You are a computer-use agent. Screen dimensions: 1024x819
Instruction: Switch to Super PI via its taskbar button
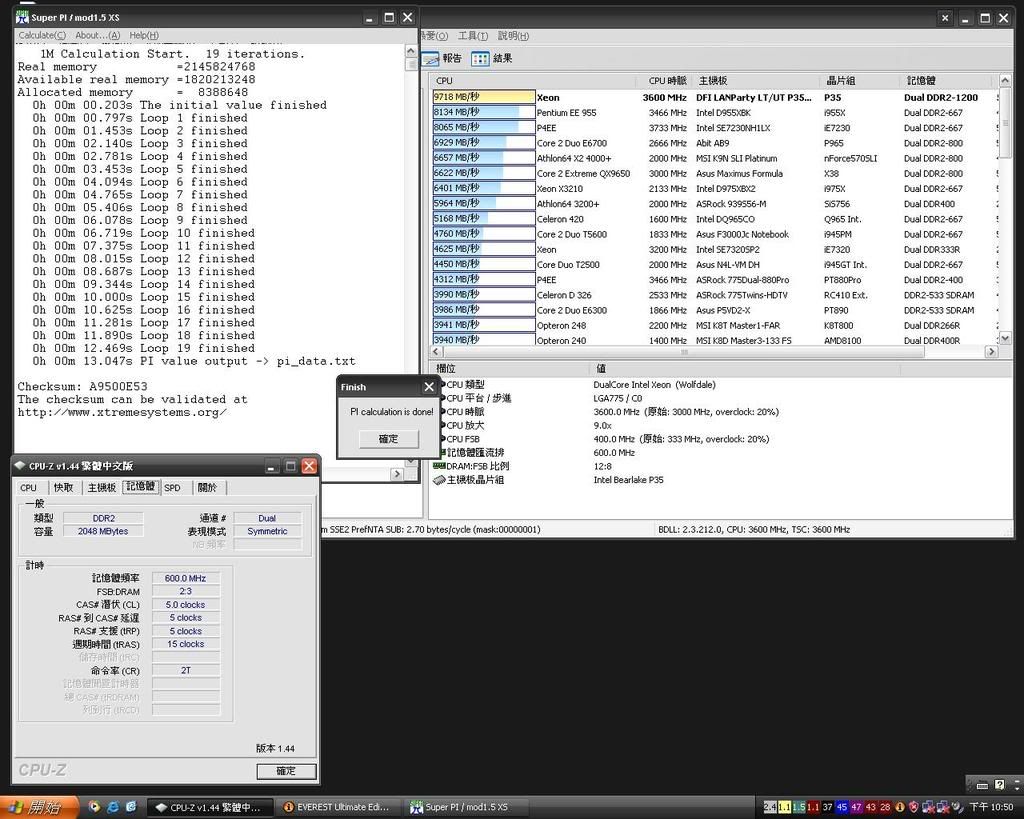(466, 808)
